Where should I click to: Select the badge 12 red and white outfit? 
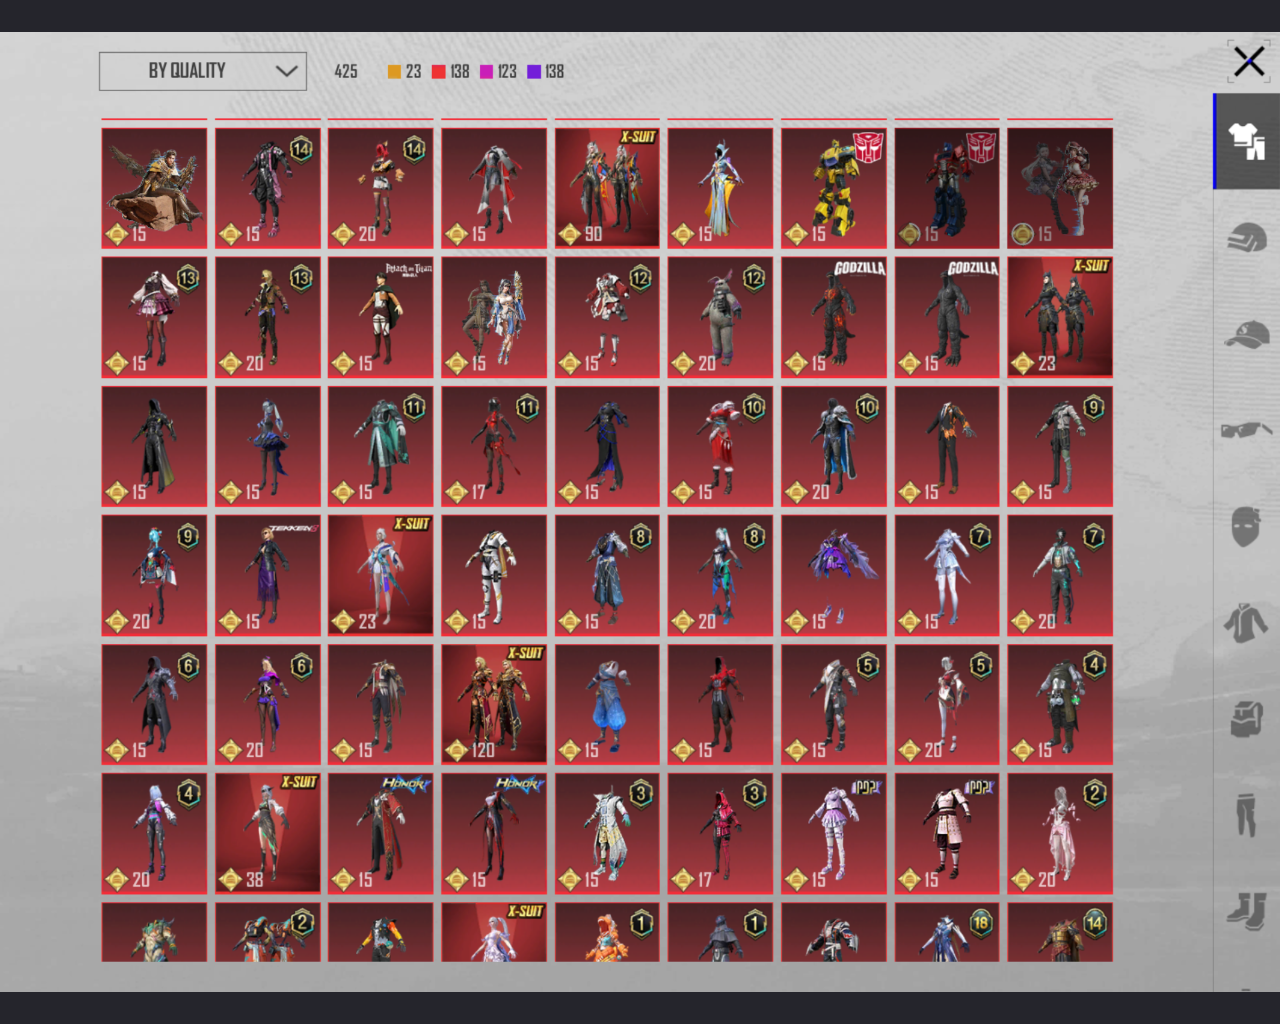[x=607, y=317]
